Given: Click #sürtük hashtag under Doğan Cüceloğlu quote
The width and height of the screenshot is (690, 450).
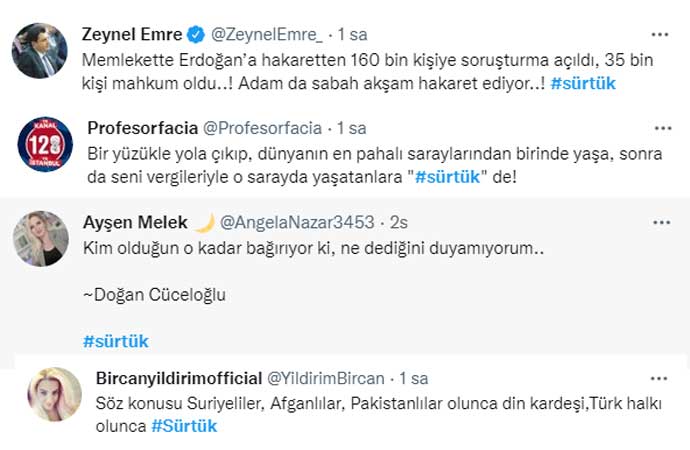Looking at the screenshot, I should [115, 341].
